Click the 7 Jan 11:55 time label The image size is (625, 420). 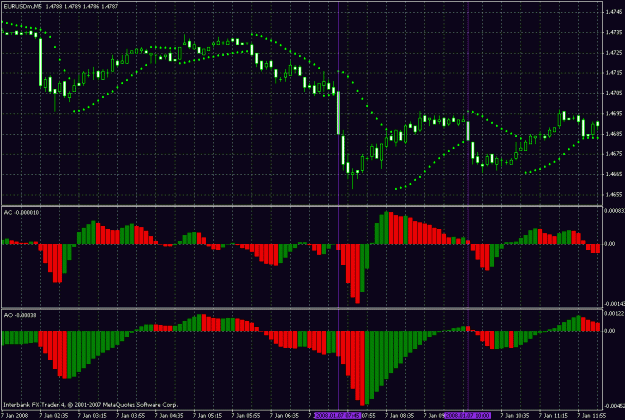[x=592, y=416]
